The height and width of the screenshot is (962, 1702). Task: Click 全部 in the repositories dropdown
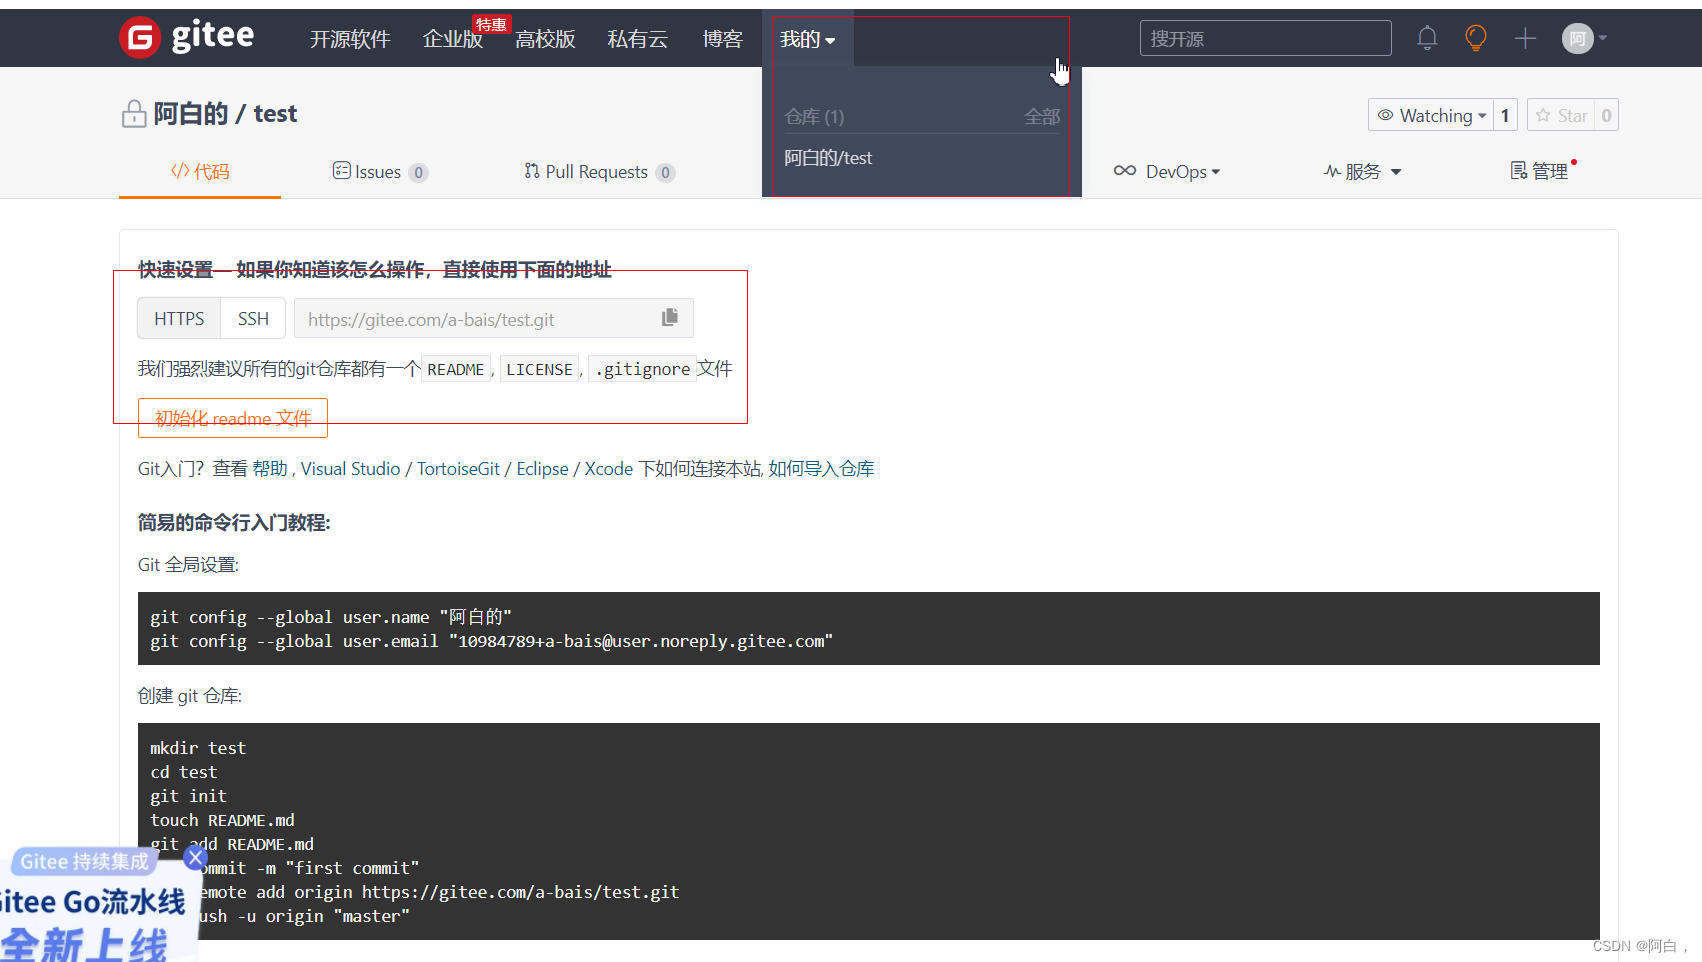click(x=1042, y=117)
